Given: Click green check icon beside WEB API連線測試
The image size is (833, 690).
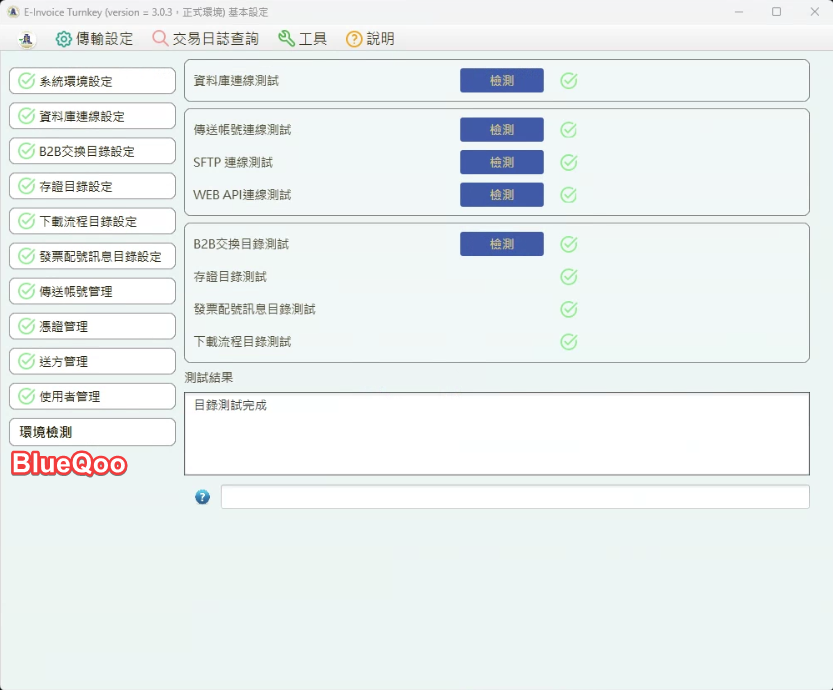Looking at the screenshot, I should coord(569,195).
